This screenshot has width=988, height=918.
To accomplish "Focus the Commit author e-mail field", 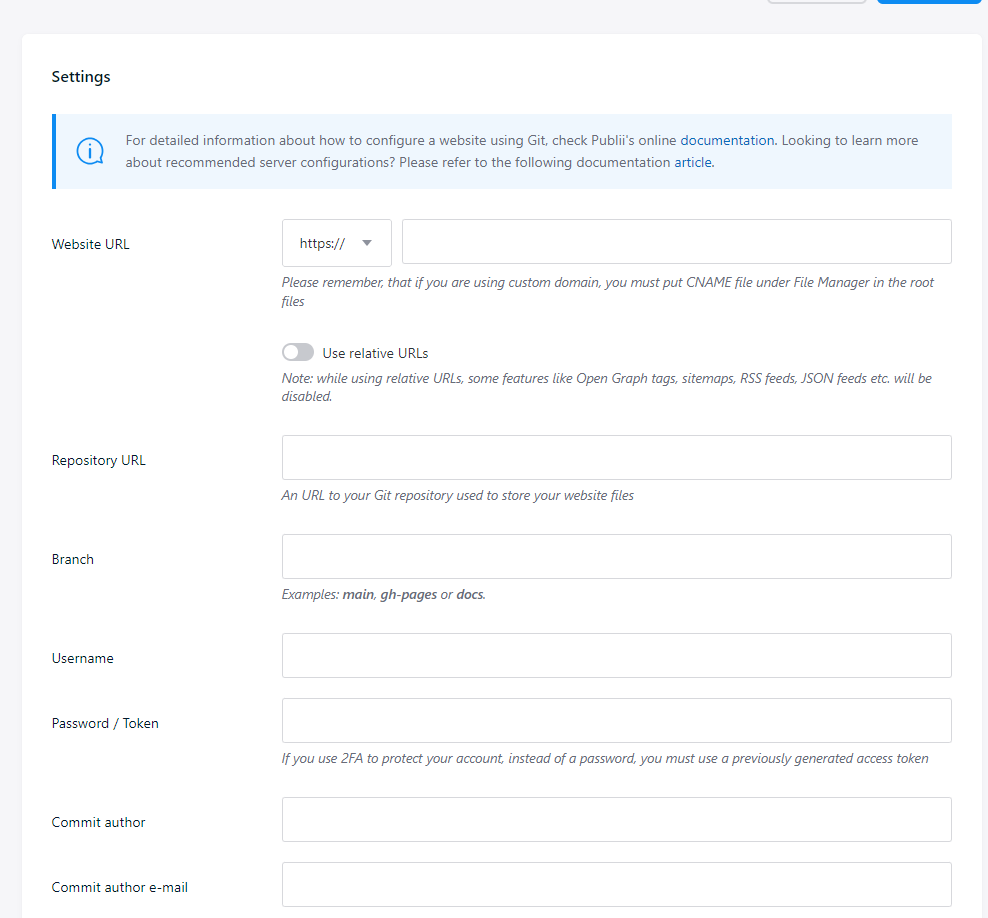I will click(616, 885).
